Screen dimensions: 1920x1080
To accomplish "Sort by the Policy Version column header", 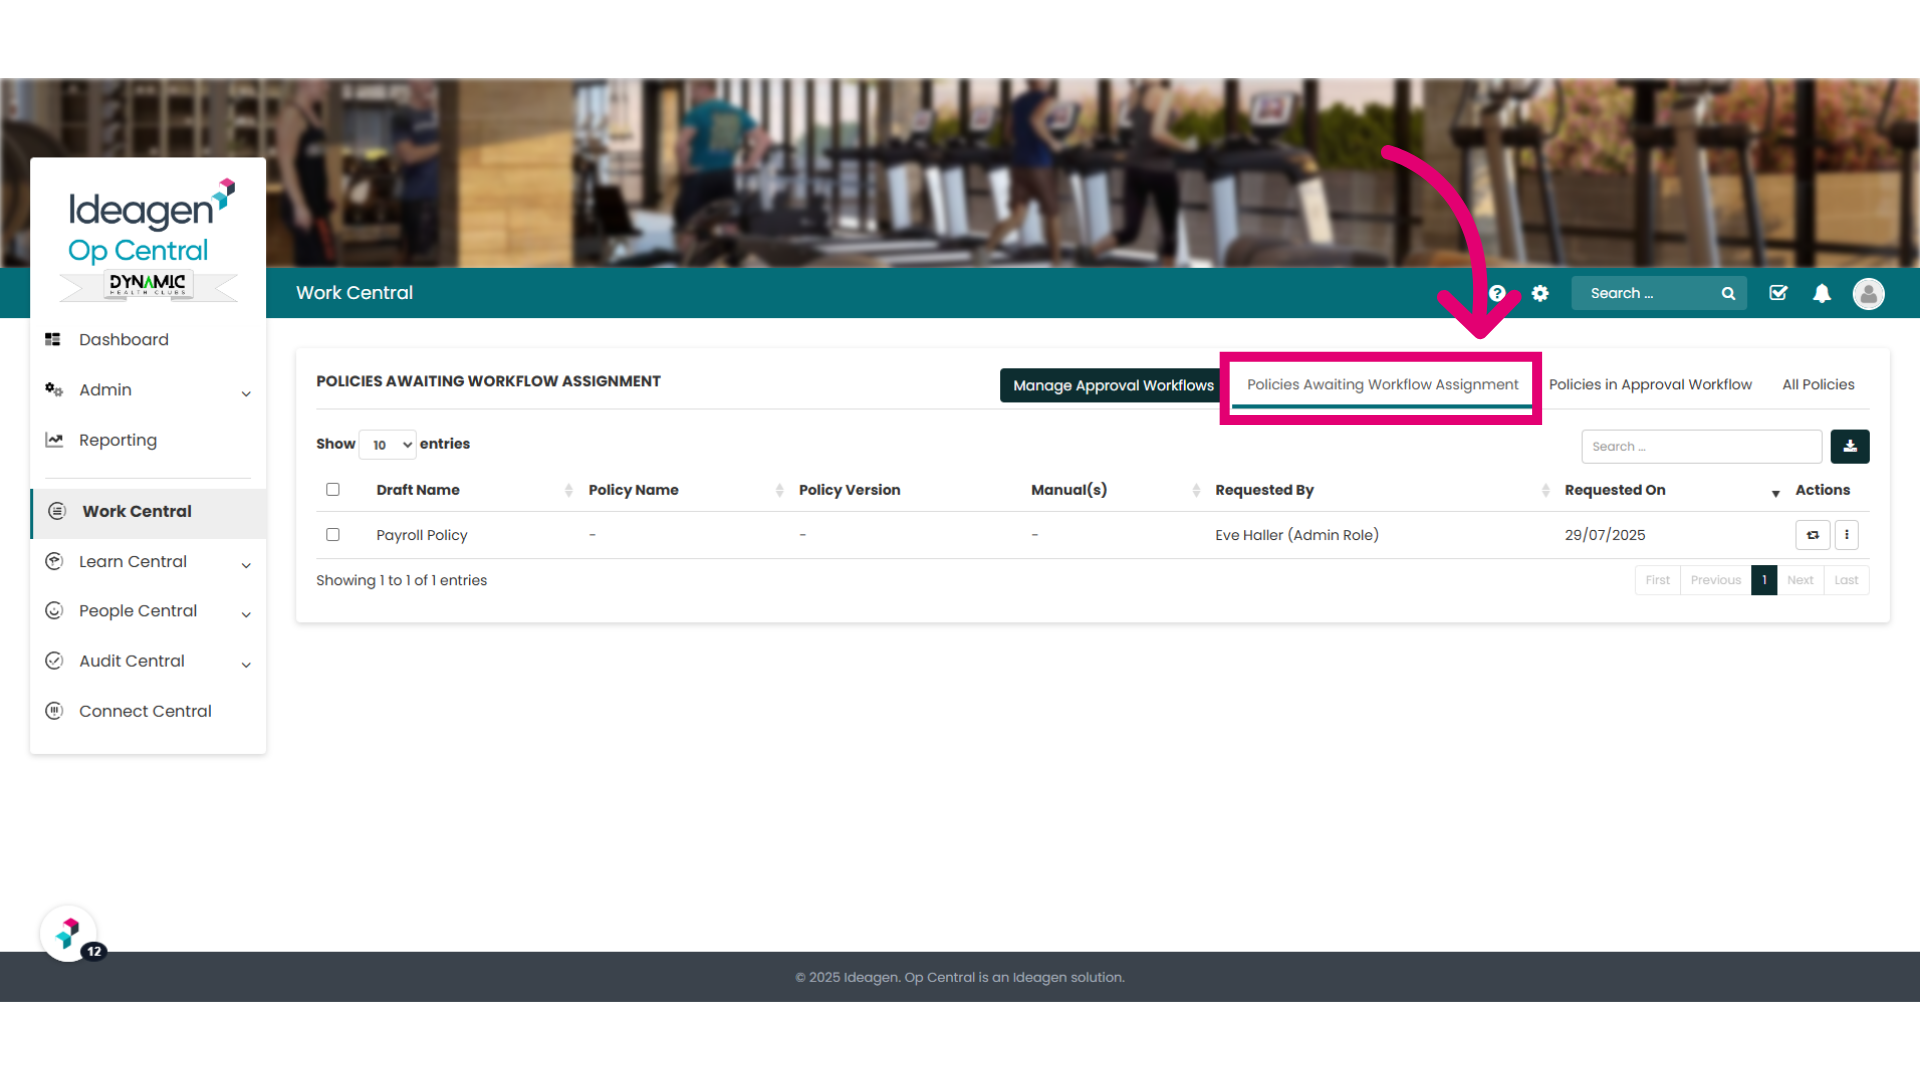I will click(849, 490).
